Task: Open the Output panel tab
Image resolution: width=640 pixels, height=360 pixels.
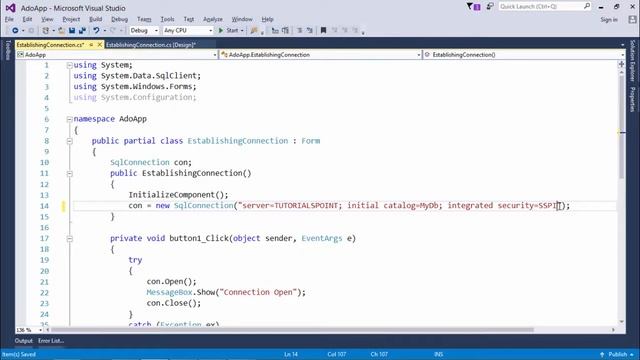Action: [x=24, y=341]
